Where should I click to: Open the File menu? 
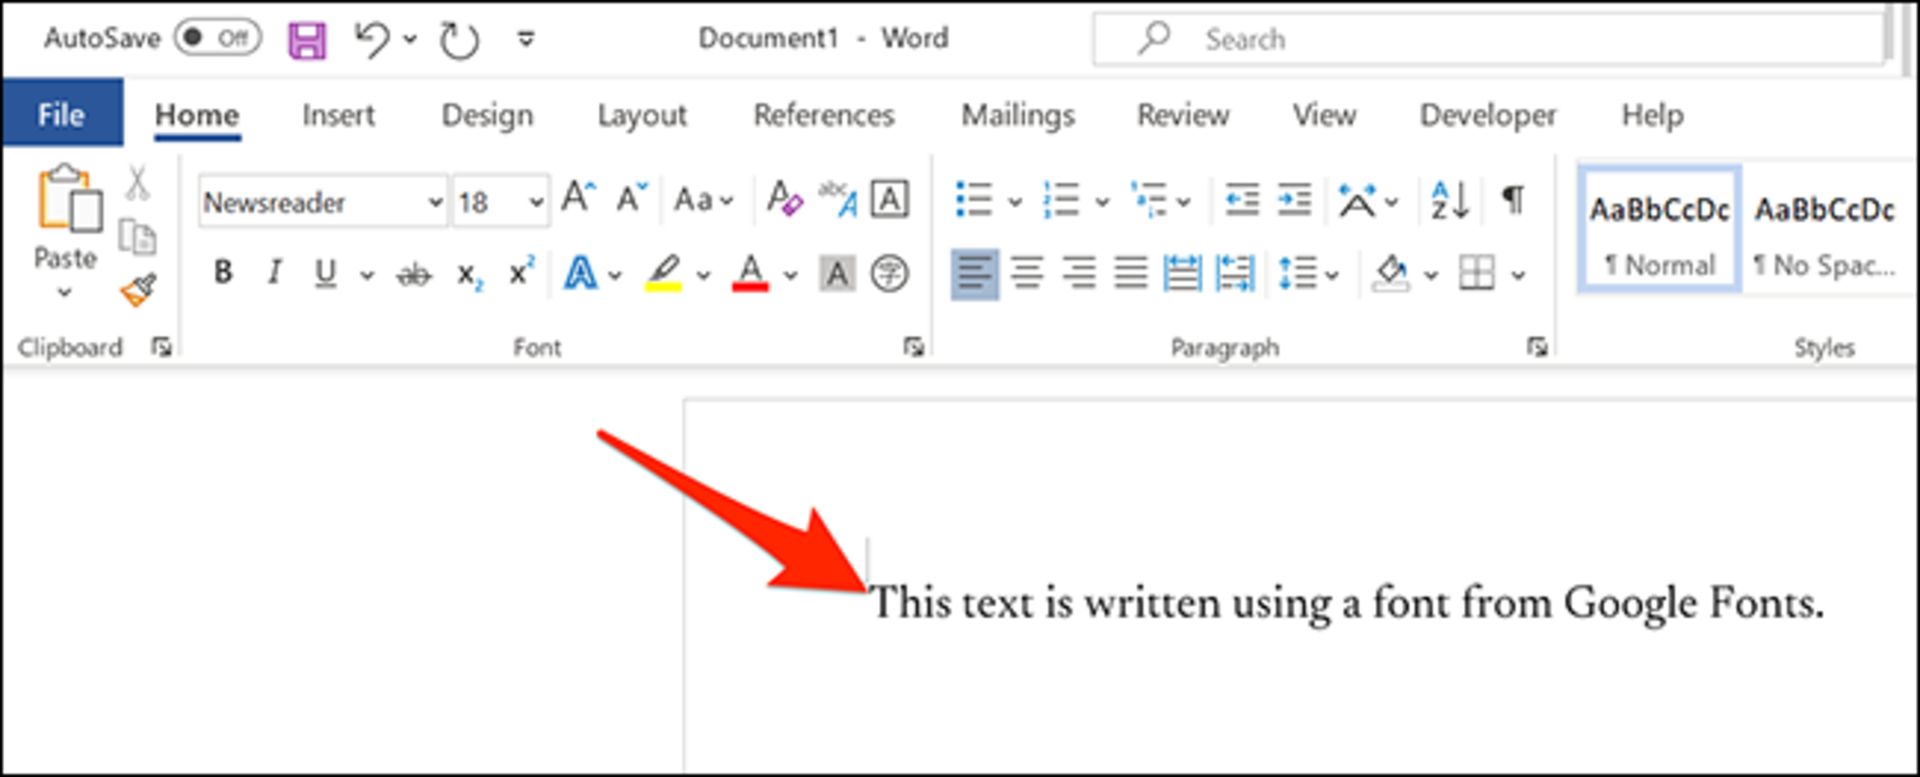(x=61, y=114)
